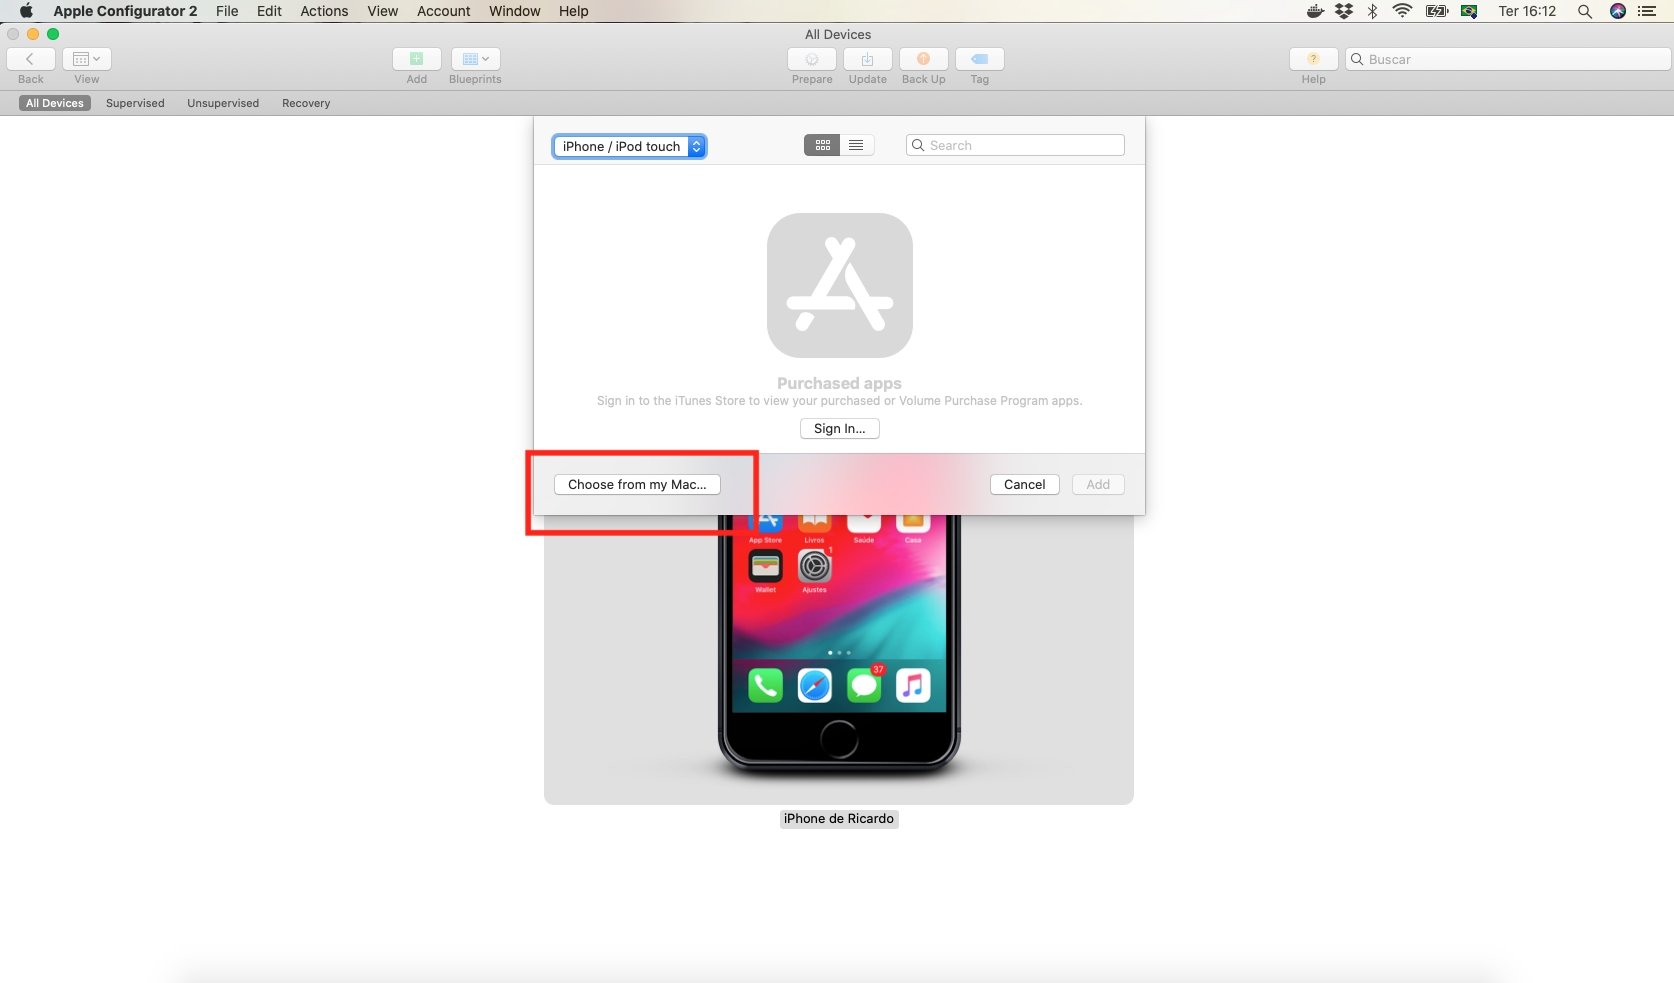Switch to grid view in dialog
Screen dimensions: 1674x983
822,146
